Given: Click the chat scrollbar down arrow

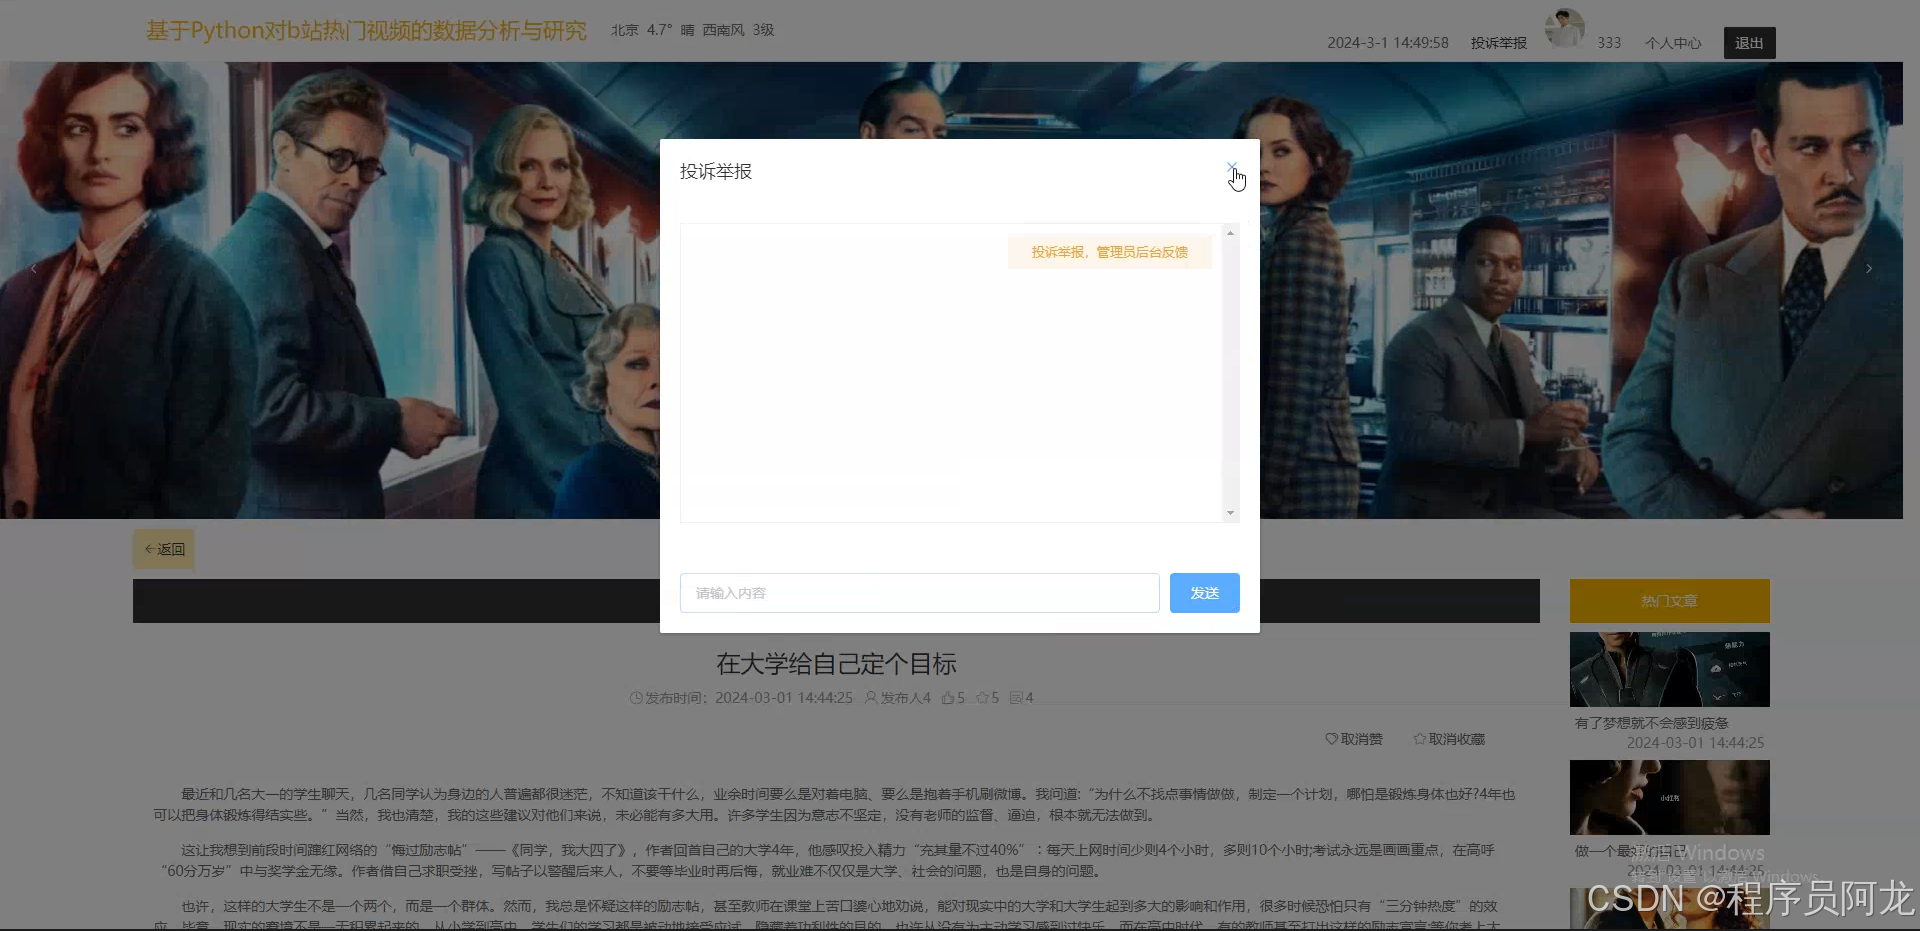Looking at the screenshot, I should 1230,513.
